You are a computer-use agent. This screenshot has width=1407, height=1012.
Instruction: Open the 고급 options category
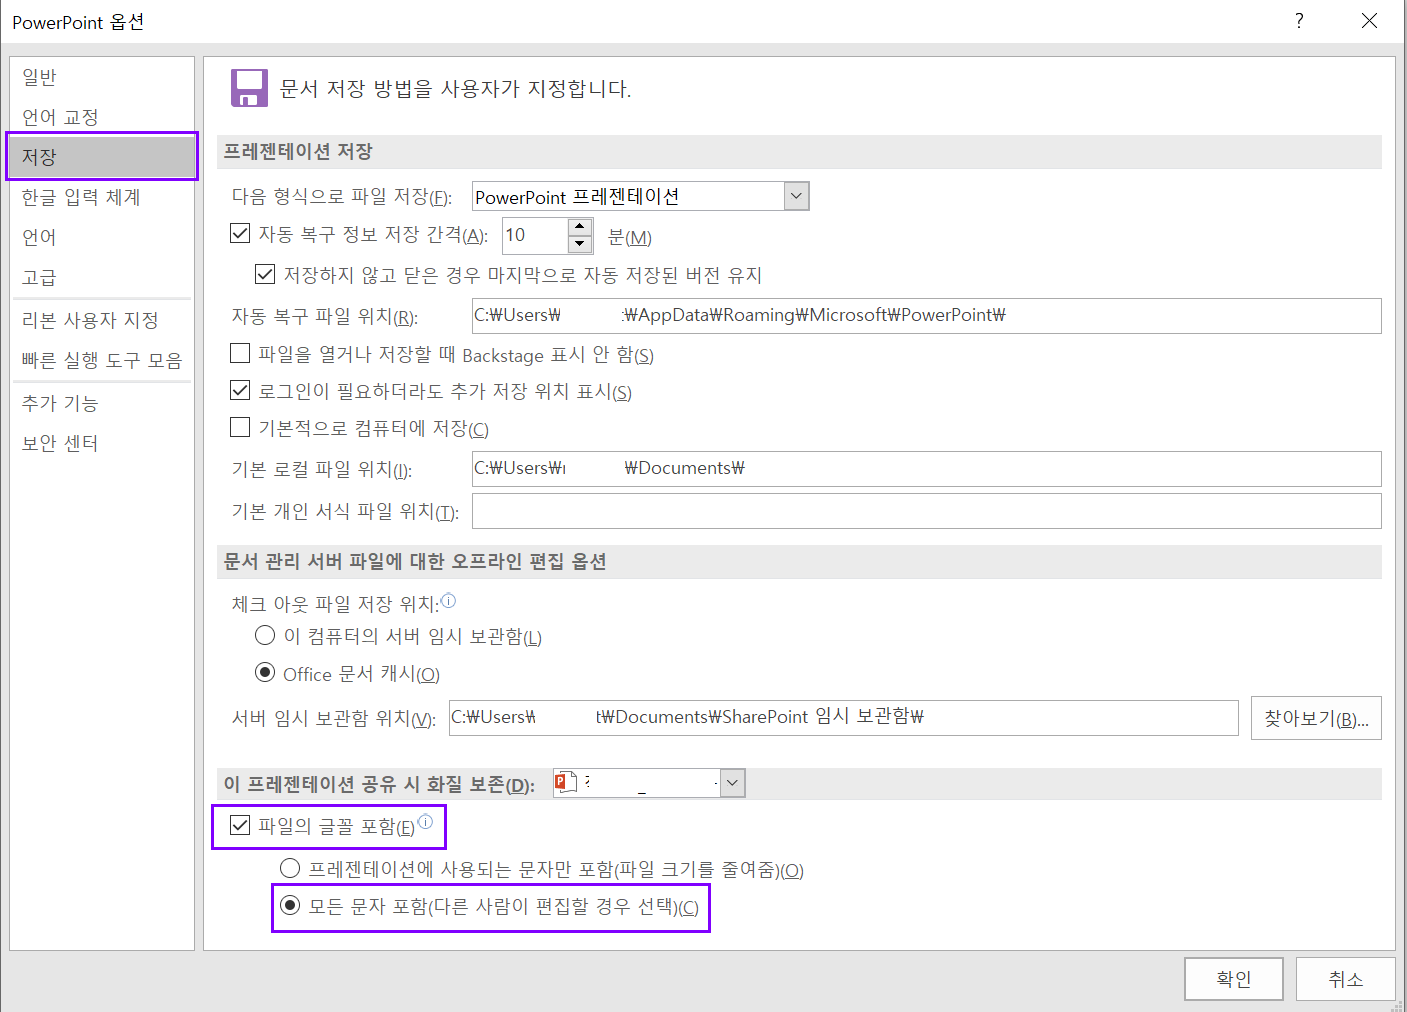click(x=101, y=277)
